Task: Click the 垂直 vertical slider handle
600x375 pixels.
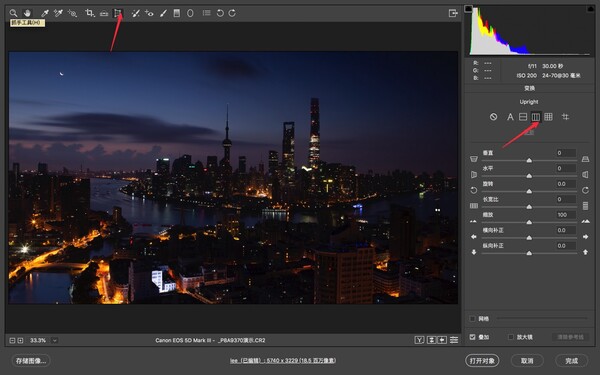Action: click(529, 160)
